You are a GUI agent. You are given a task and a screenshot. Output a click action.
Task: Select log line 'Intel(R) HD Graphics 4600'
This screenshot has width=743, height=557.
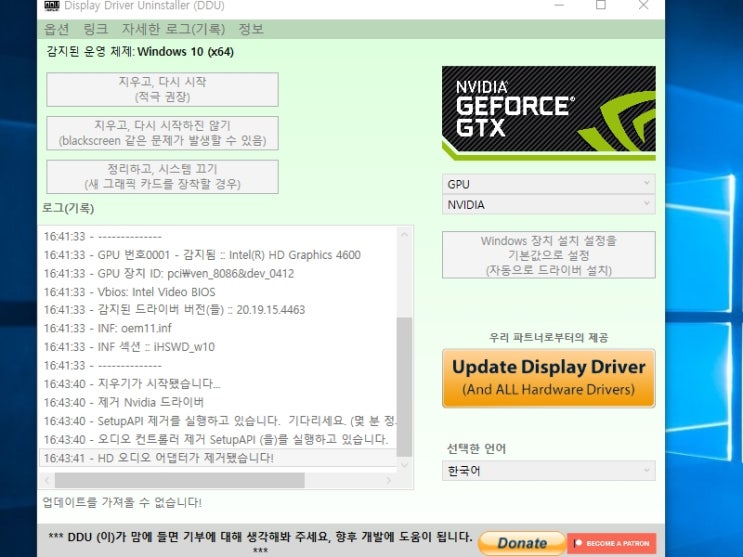tap(217, 255)
